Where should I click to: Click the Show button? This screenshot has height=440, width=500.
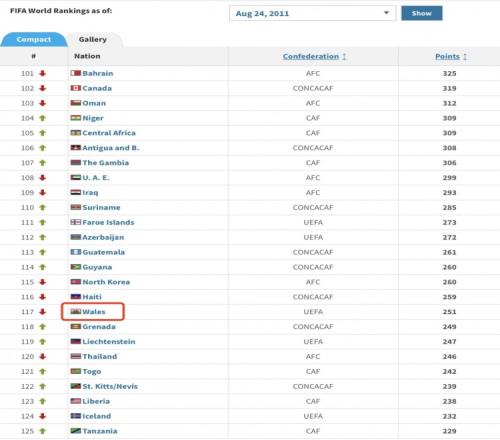click(x=422, y=13)
